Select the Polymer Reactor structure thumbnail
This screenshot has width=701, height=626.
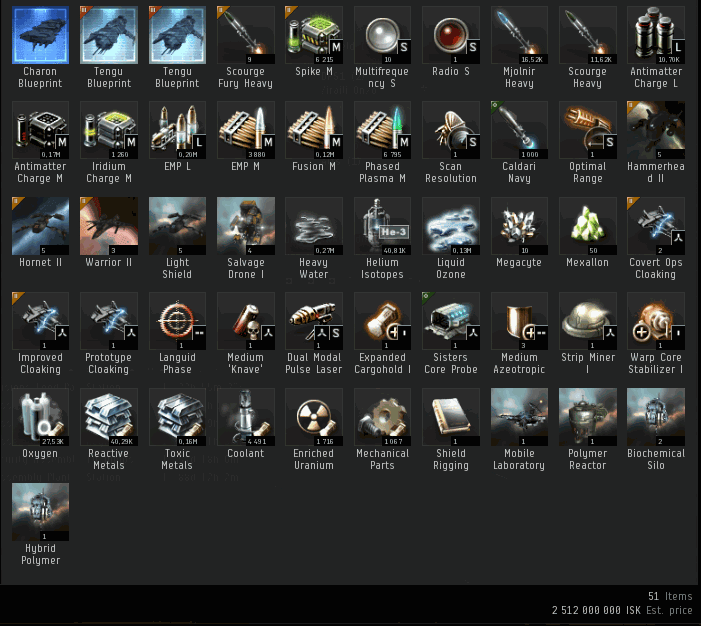(587, 417)
